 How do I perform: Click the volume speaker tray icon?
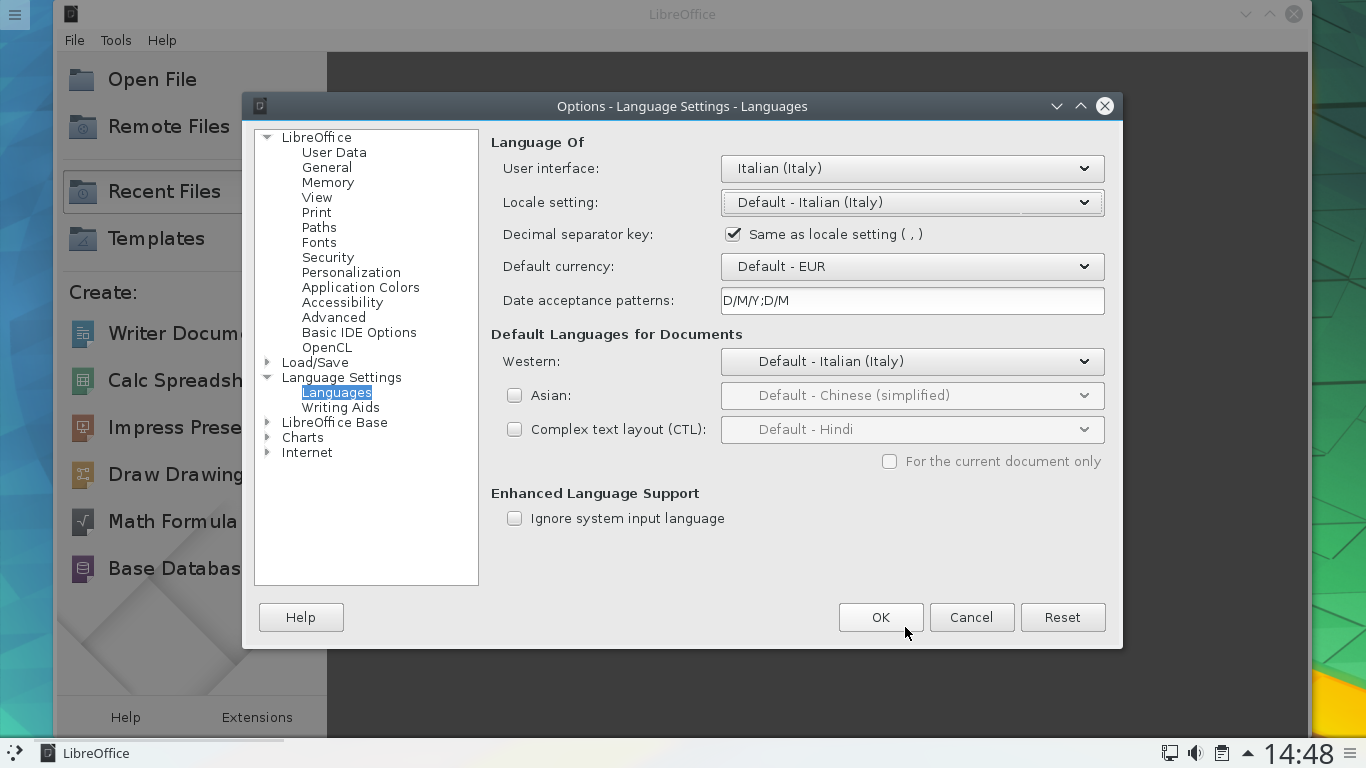[1195, 753]
